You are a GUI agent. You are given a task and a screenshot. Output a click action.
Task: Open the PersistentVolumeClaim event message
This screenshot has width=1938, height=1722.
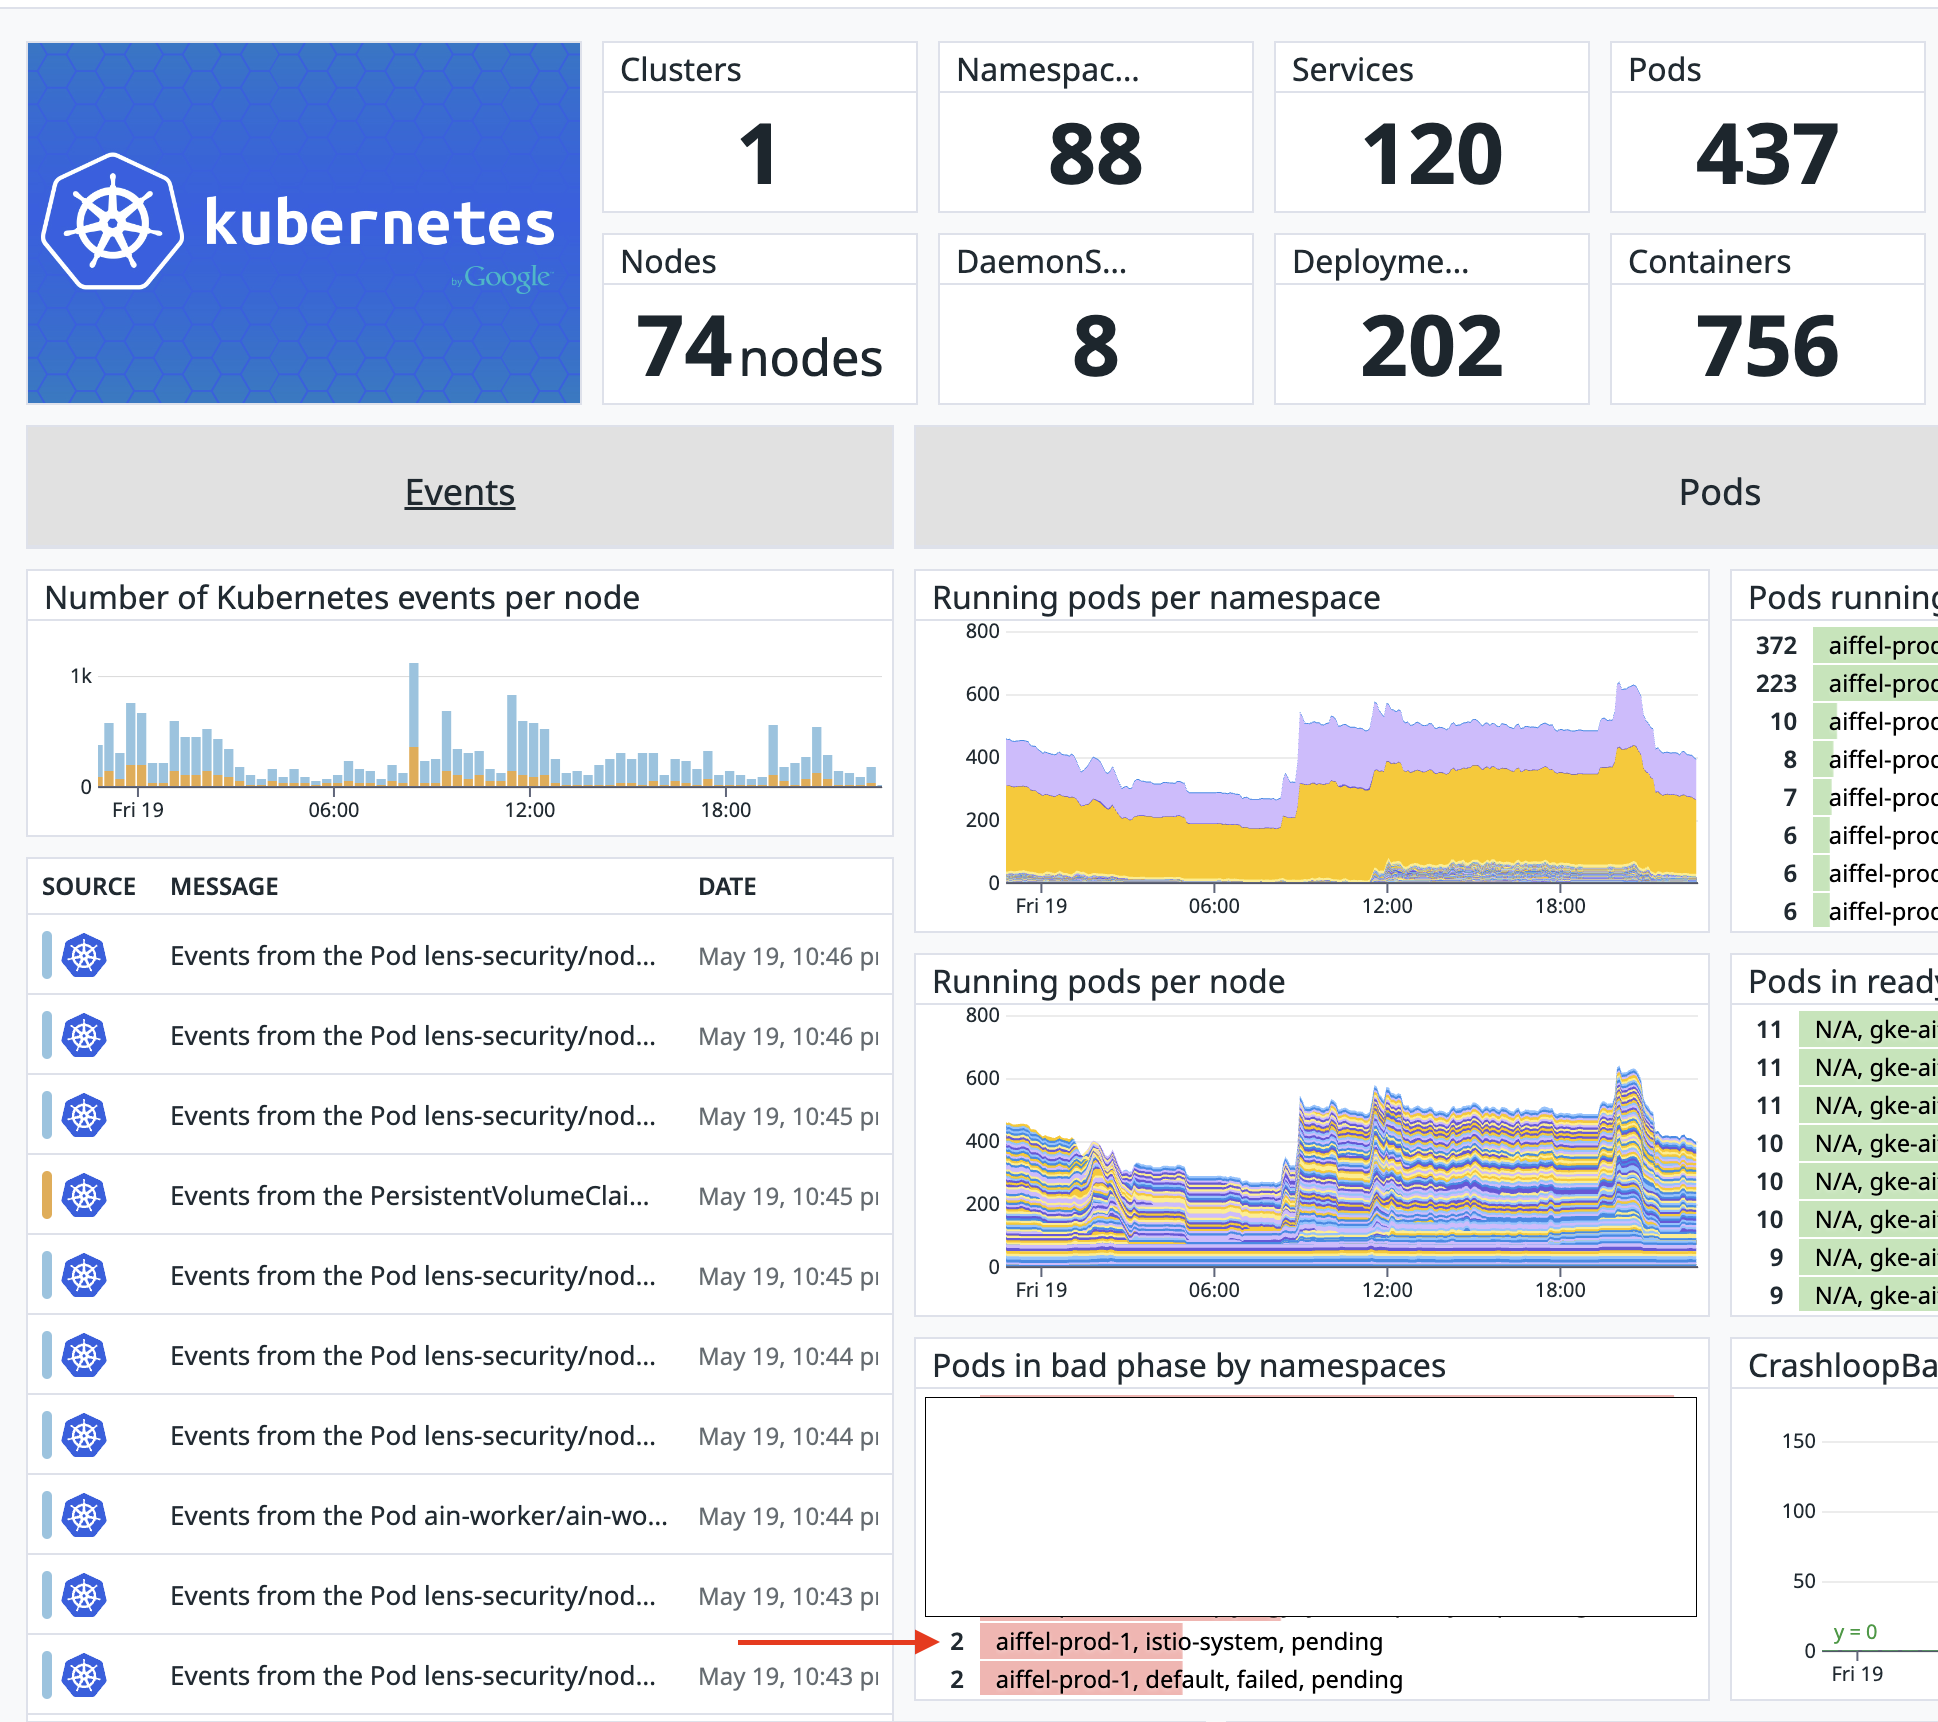[x=410, y=1195]
